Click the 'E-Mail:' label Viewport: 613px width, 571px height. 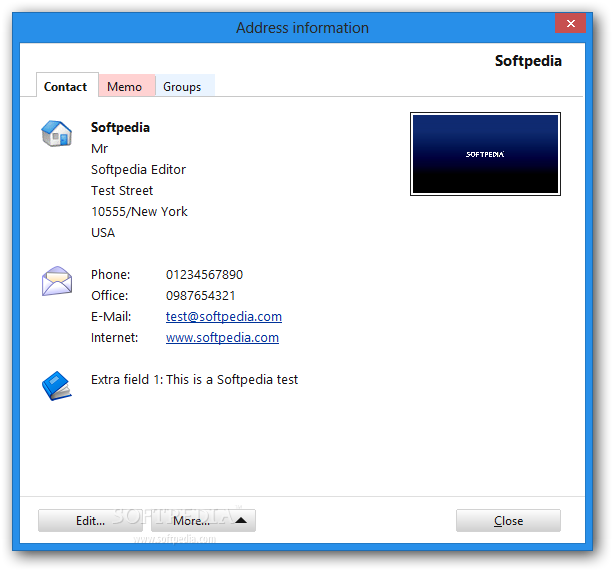[x=111, y=317]
